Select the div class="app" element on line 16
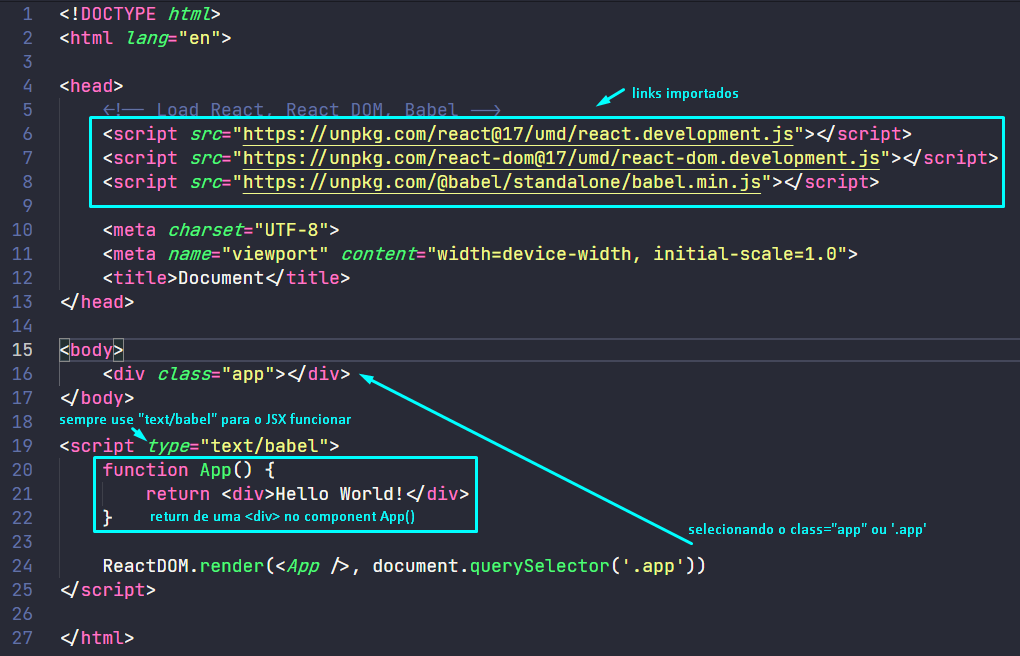 tap(227, 373)
